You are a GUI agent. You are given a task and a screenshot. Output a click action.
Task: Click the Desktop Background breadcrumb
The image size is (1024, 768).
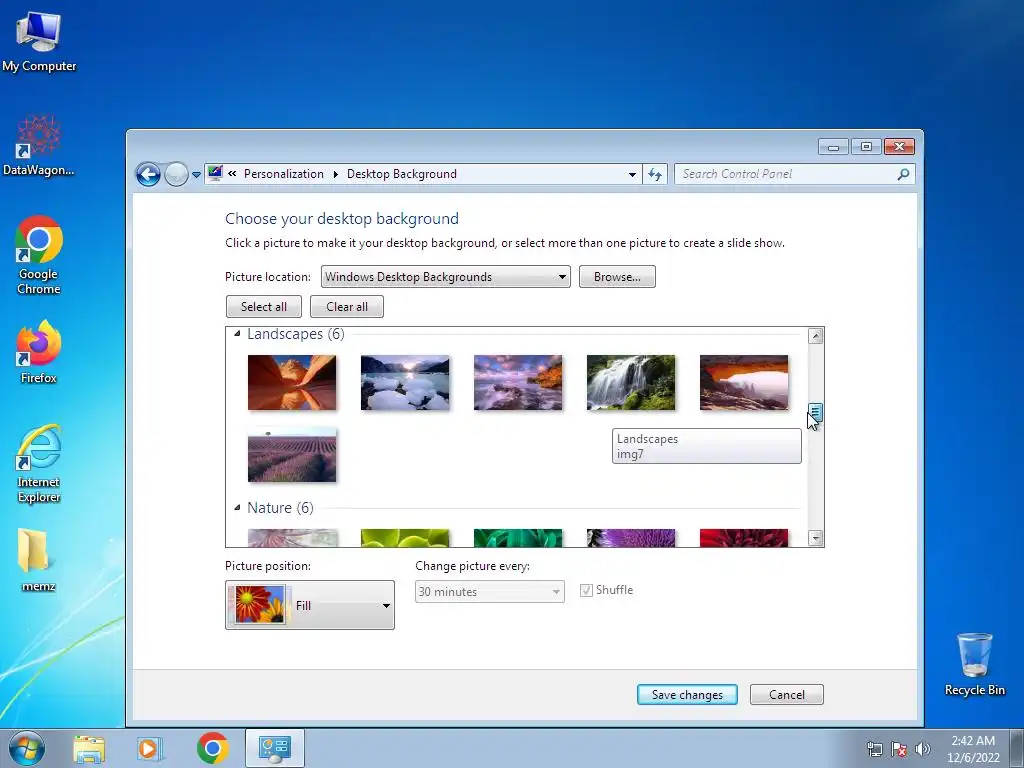(402, 174)
